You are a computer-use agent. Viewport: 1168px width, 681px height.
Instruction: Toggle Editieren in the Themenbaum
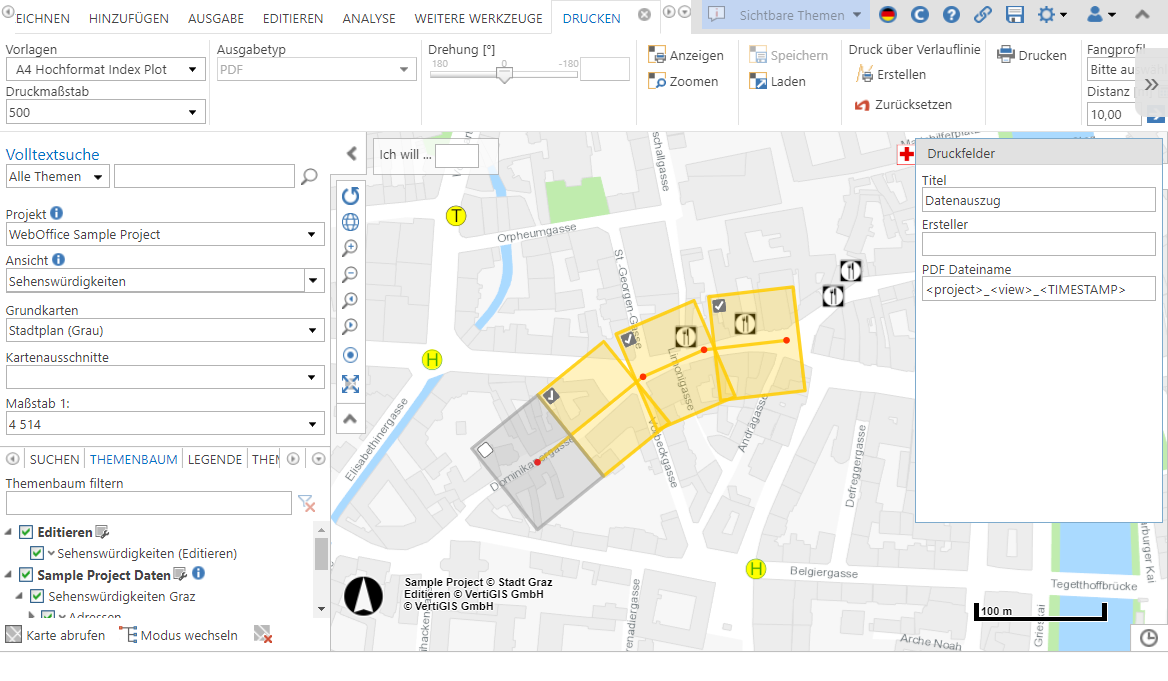coord(25,532)
